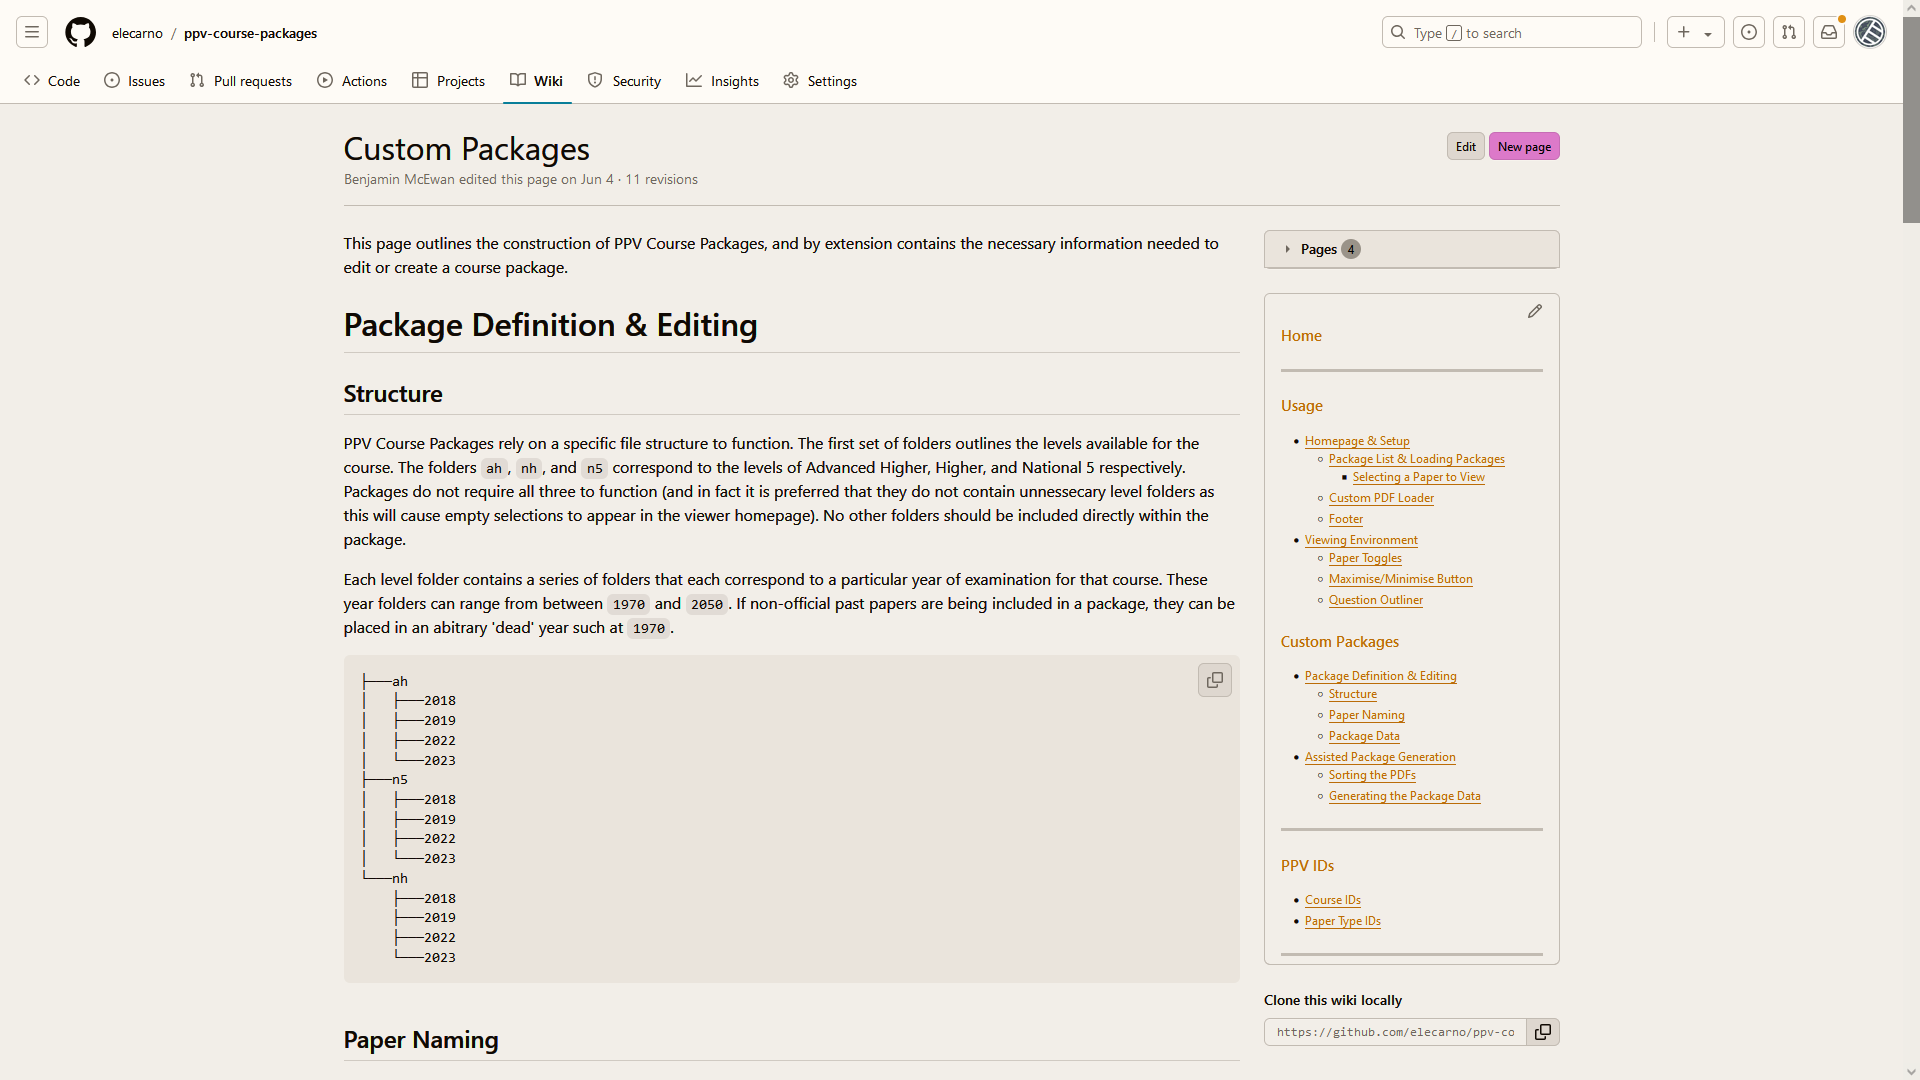Open Generating the Package Data link
Viewport: 1920px width, 1080px height.
click(x=1404, y=796)
